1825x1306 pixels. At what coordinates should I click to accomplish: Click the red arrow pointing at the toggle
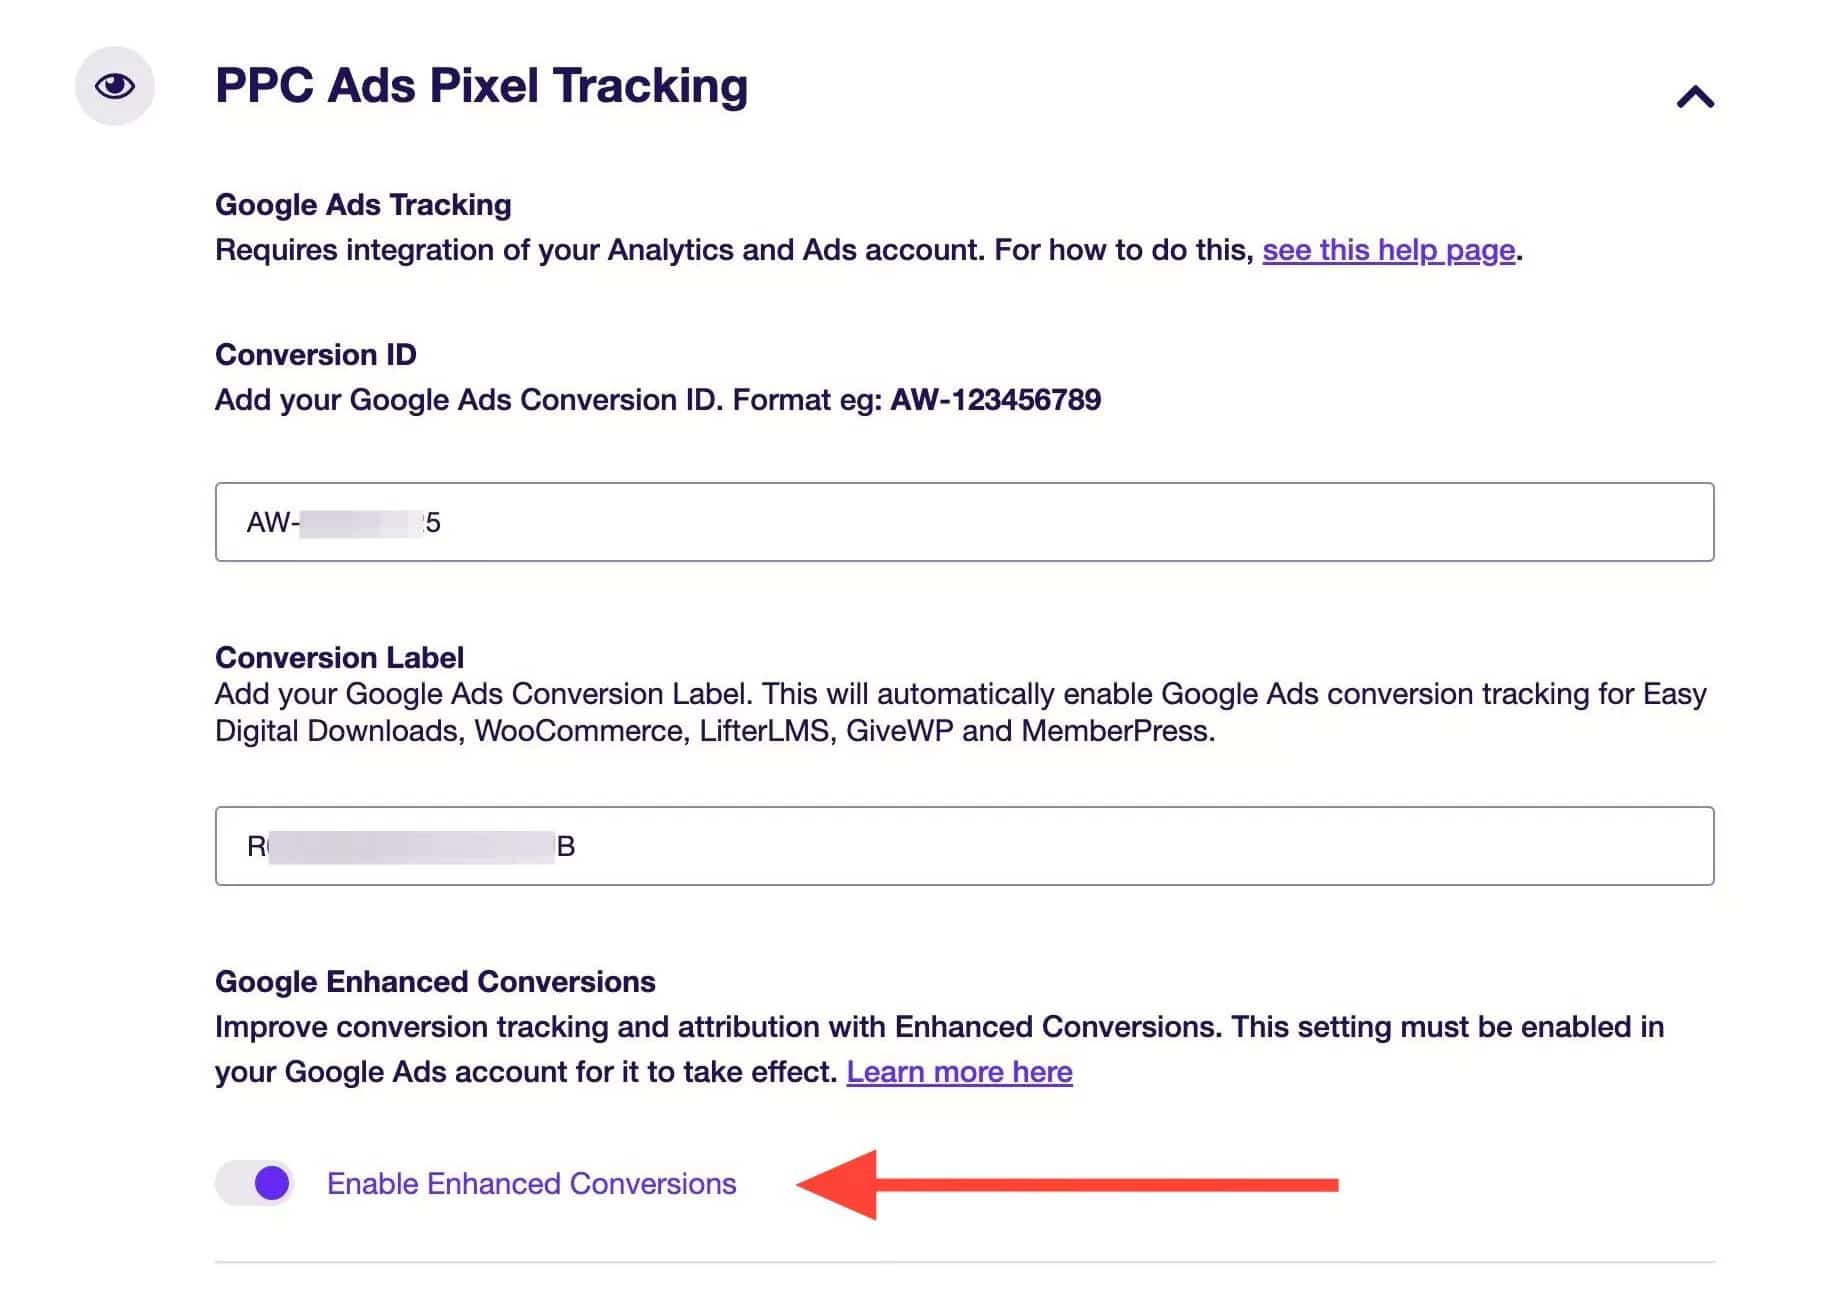tap(1067, 1185)
